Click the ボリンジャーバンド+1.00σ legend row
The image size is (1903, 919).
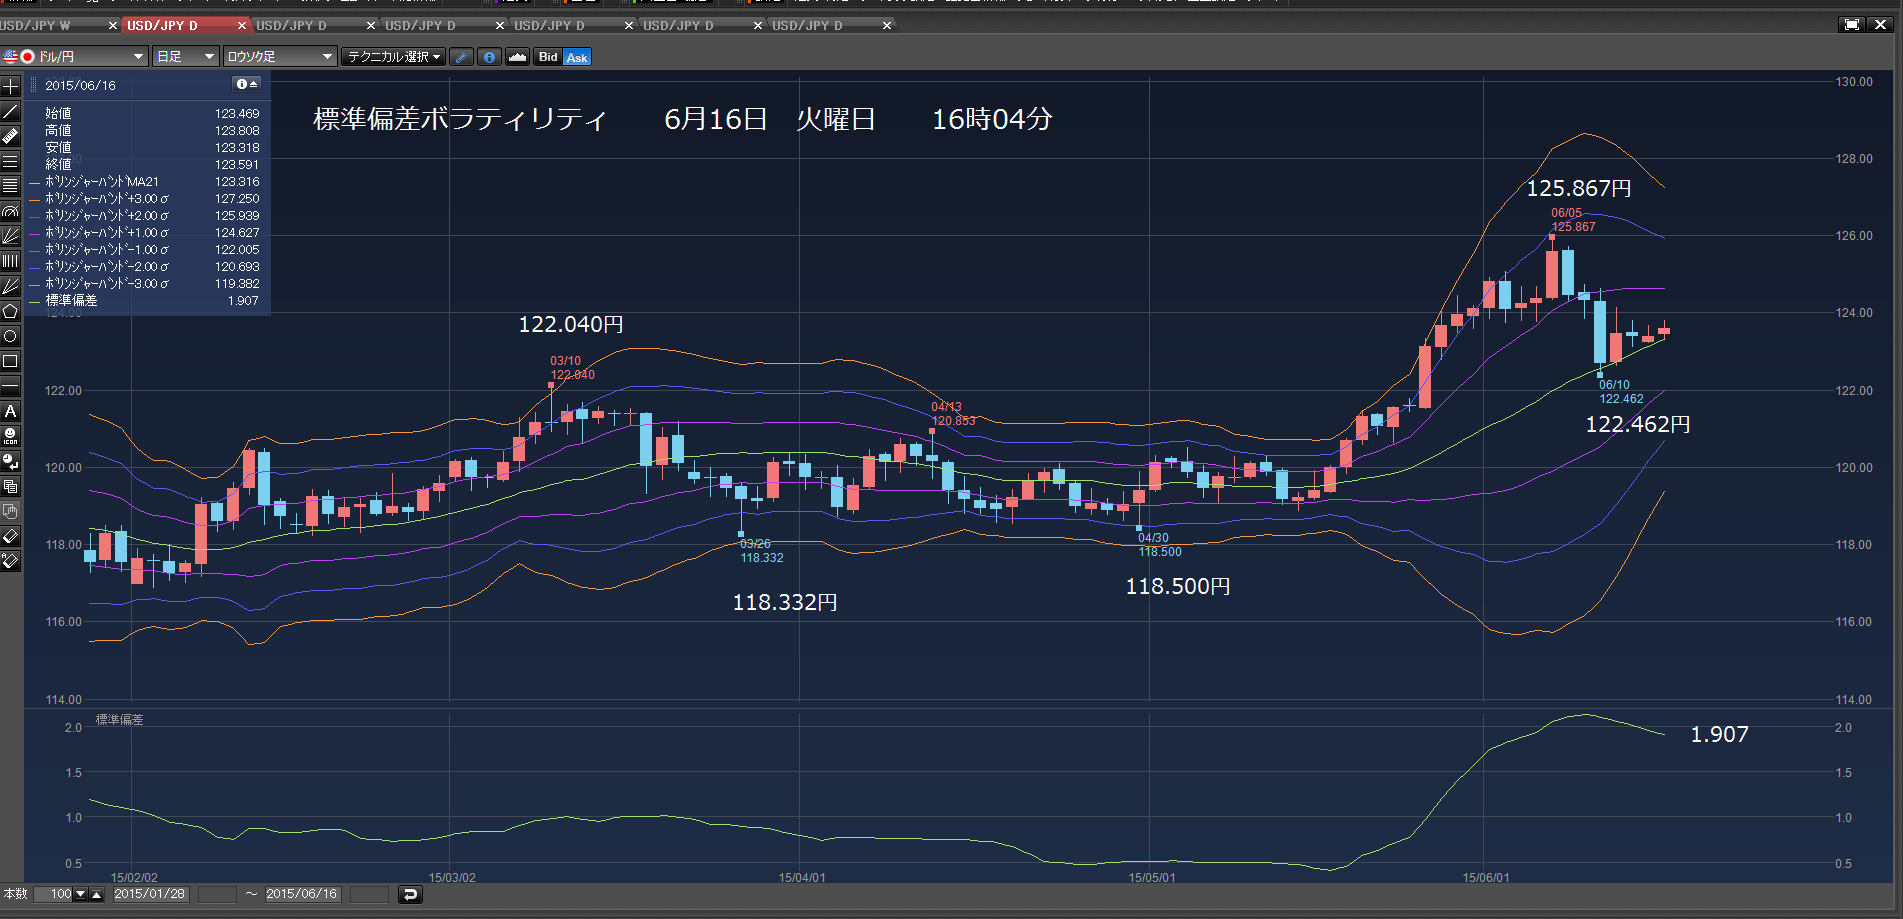click(x=146, y=233)
